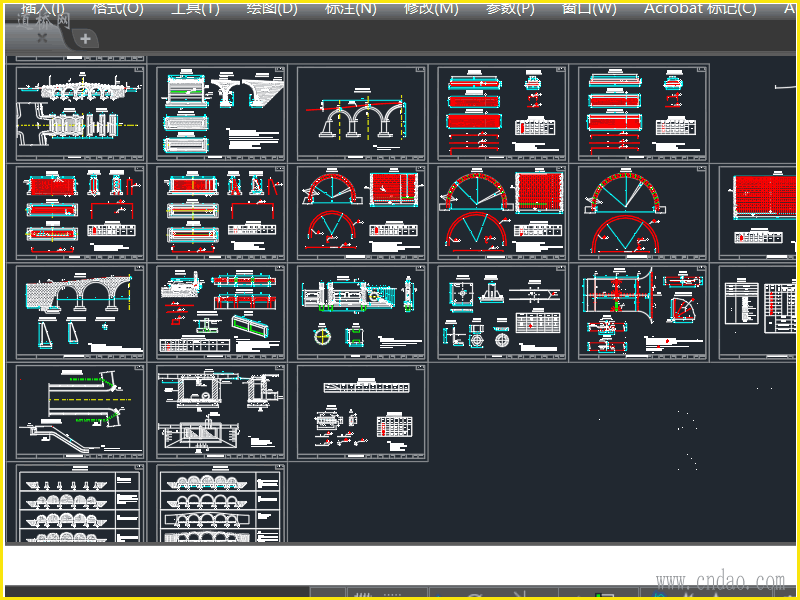Open the 参数(P) menu
This screenshot has height=600, width=800.
510,9
